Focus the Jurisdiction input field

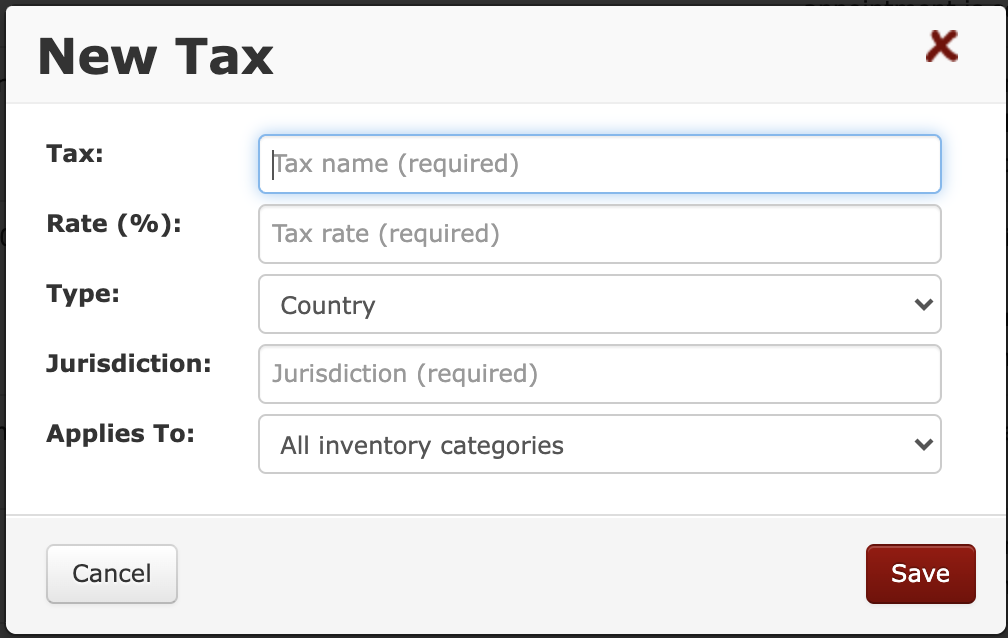600,374
